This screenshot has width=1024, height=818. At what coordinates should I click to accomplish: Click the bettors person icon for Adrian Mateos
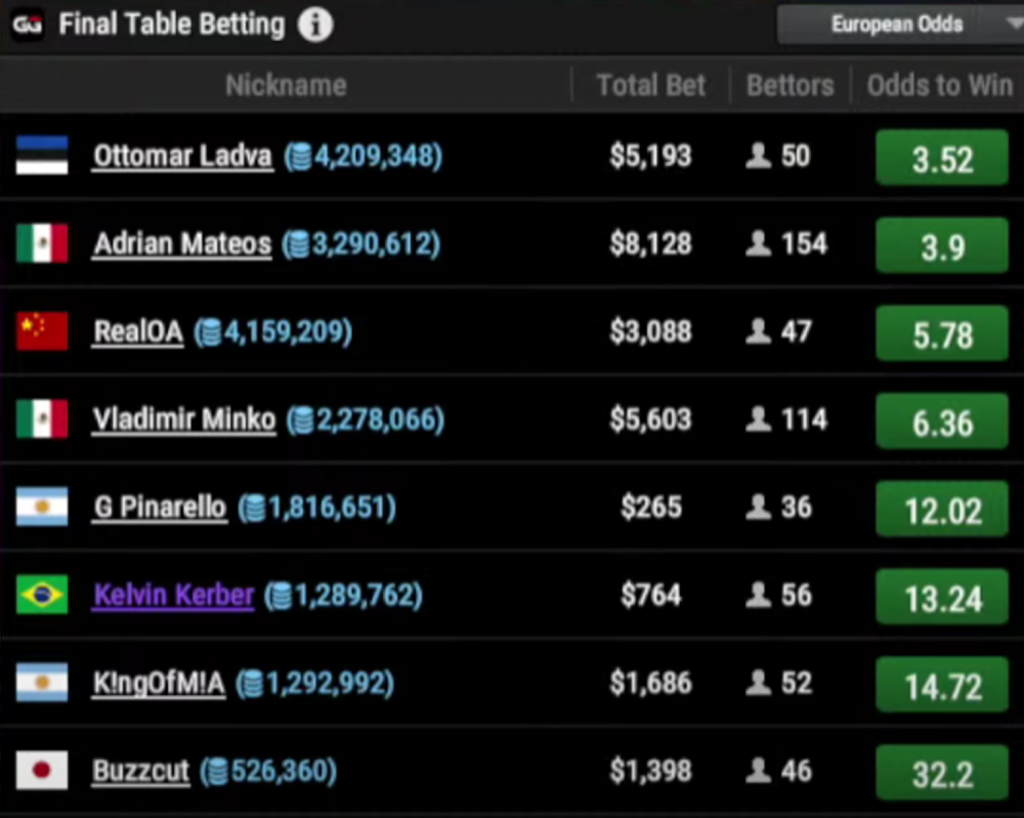(x=759, y=244)
